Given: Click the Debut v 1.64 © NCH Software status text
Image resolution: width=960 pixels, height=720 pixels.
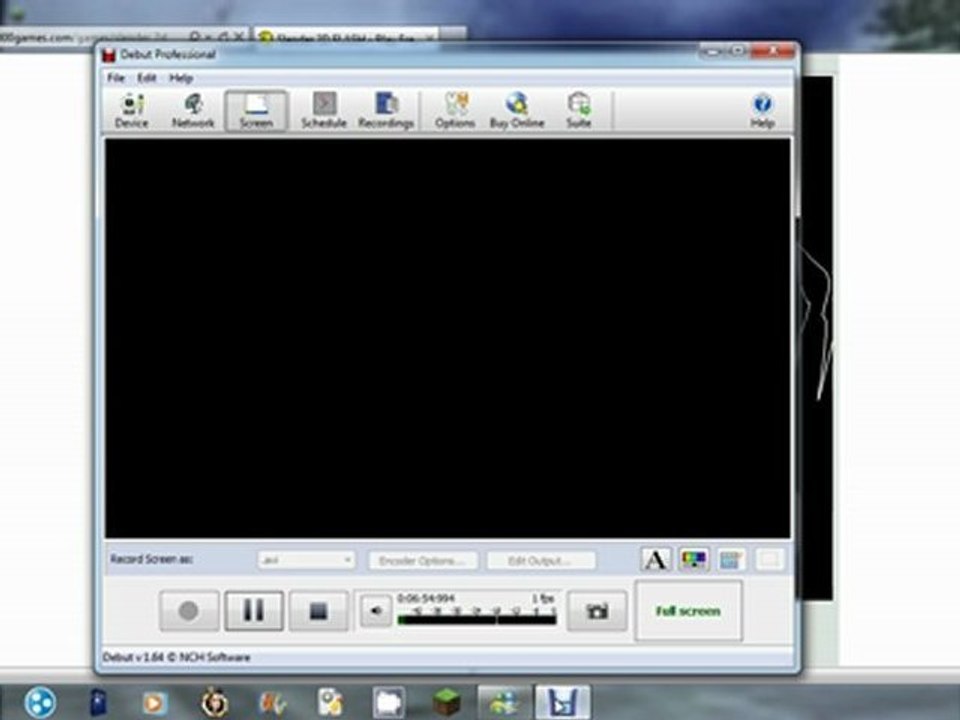Looking at the screenshot, I should click(x=176, y=657).
